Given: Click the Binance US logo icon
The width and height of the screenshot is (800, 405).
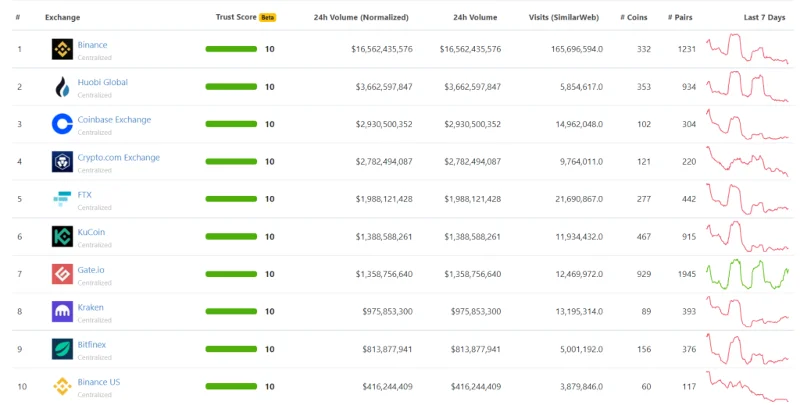Looking at the screenshot, I should point(62,386).
